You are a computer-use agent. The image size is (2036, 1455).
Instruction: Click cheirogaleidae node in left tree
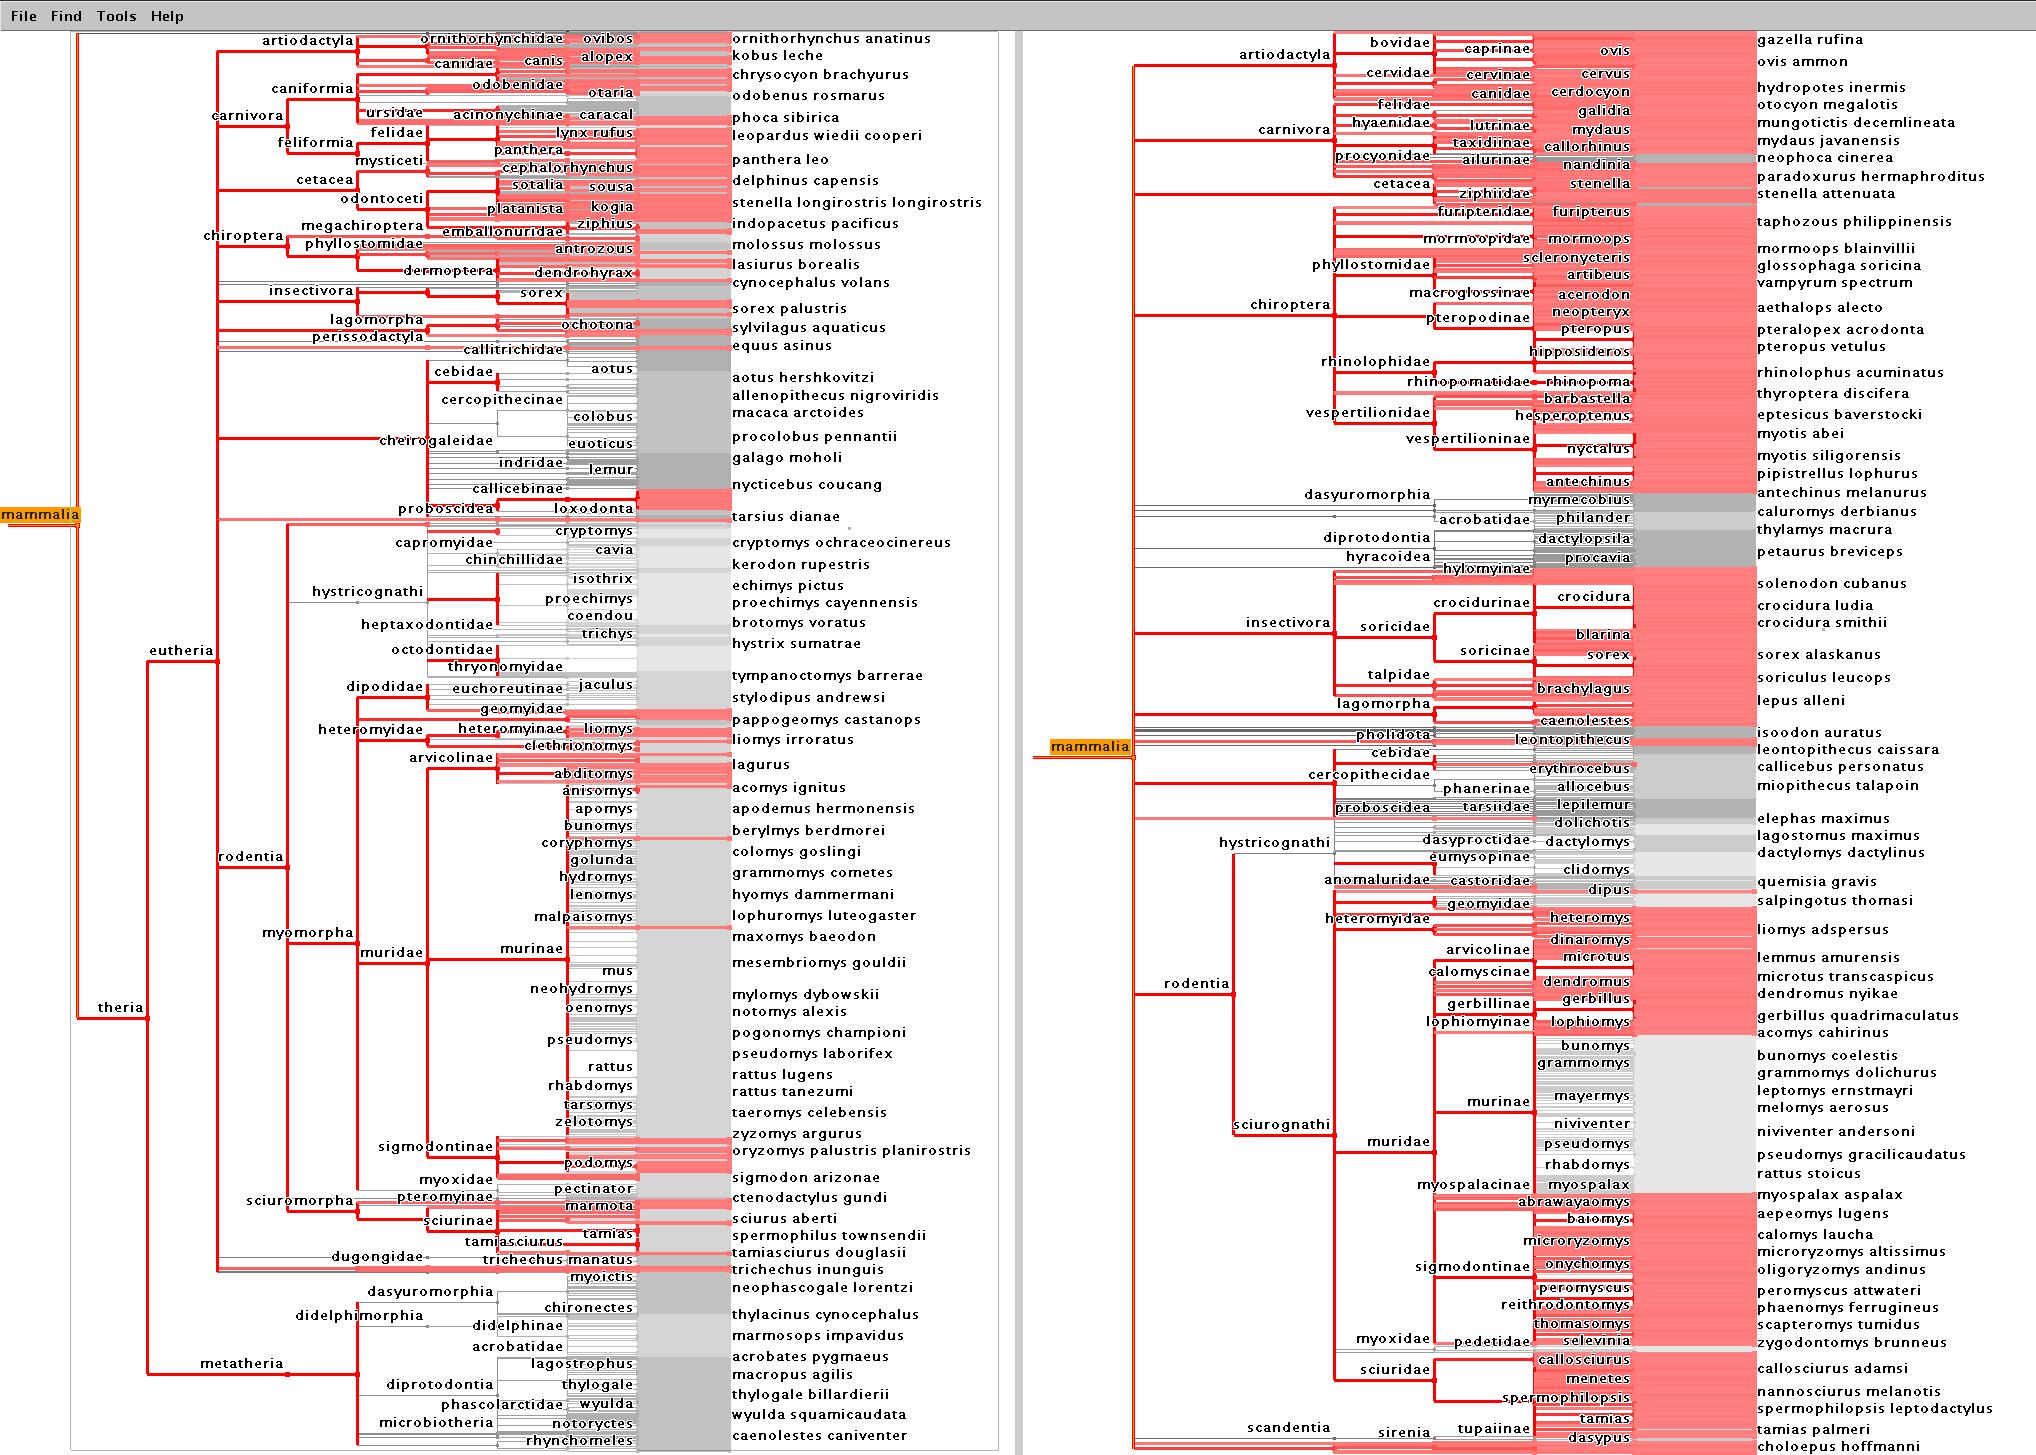click(436, 440)
